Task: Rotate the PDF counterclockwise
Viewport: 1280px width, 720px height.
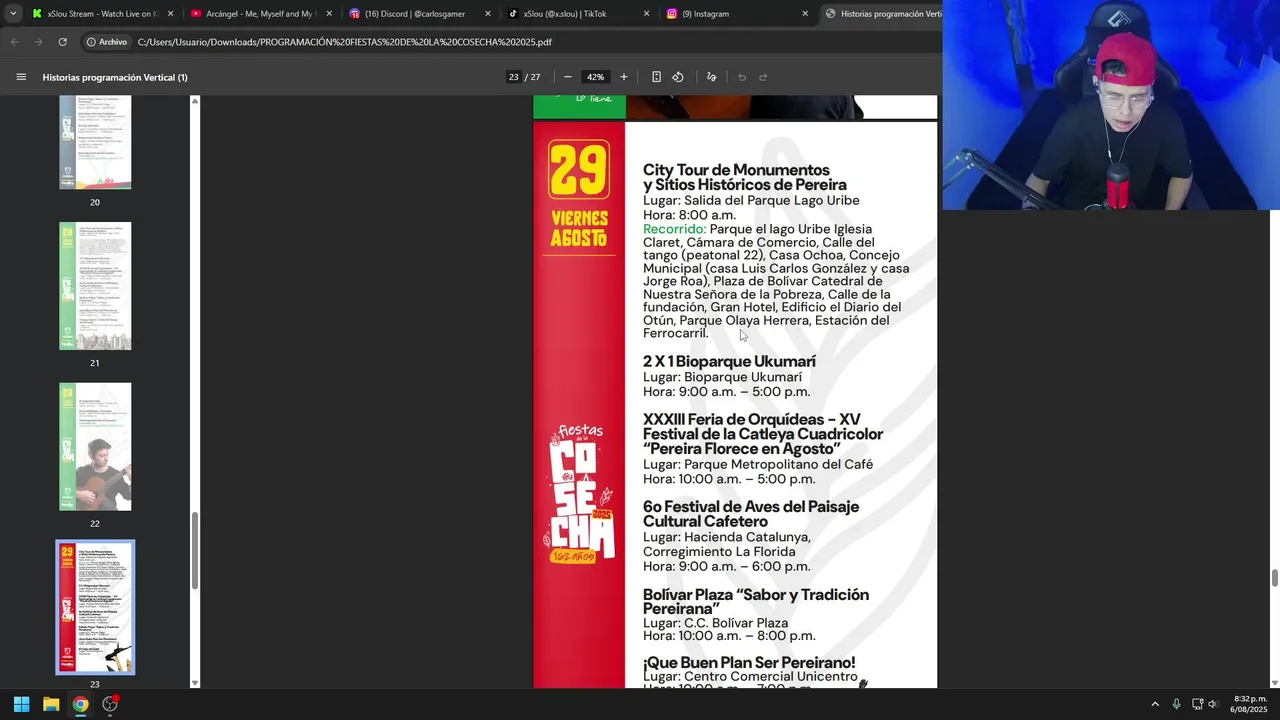Action: (678, 77)
